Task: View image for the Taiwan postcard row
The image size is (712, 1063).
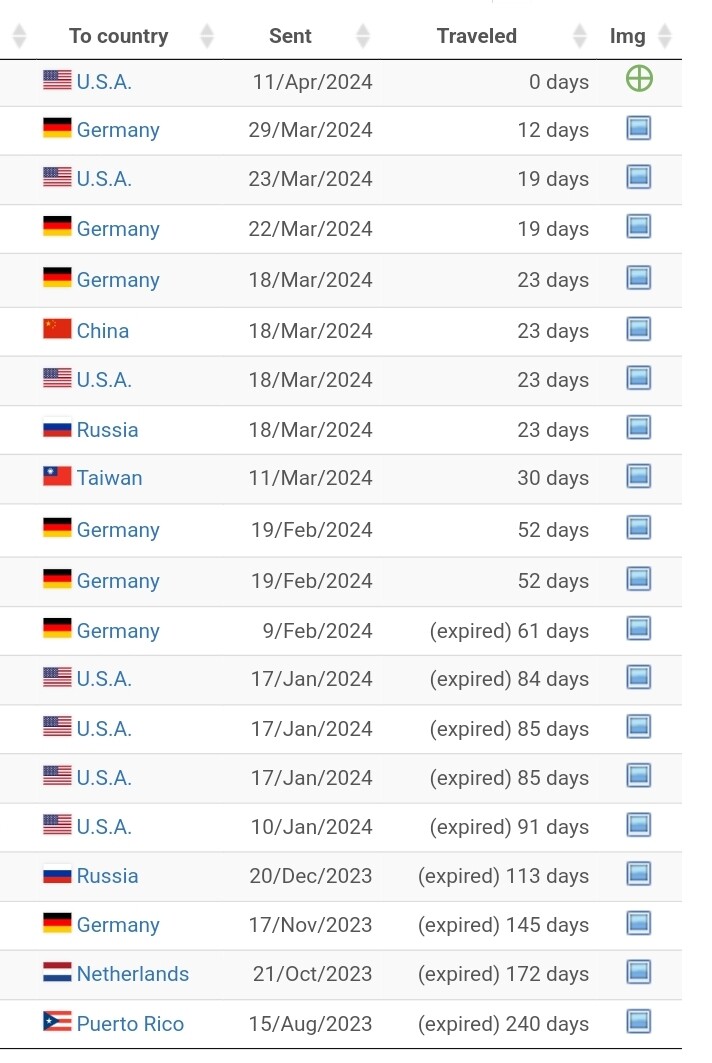Action: (638, 476)
